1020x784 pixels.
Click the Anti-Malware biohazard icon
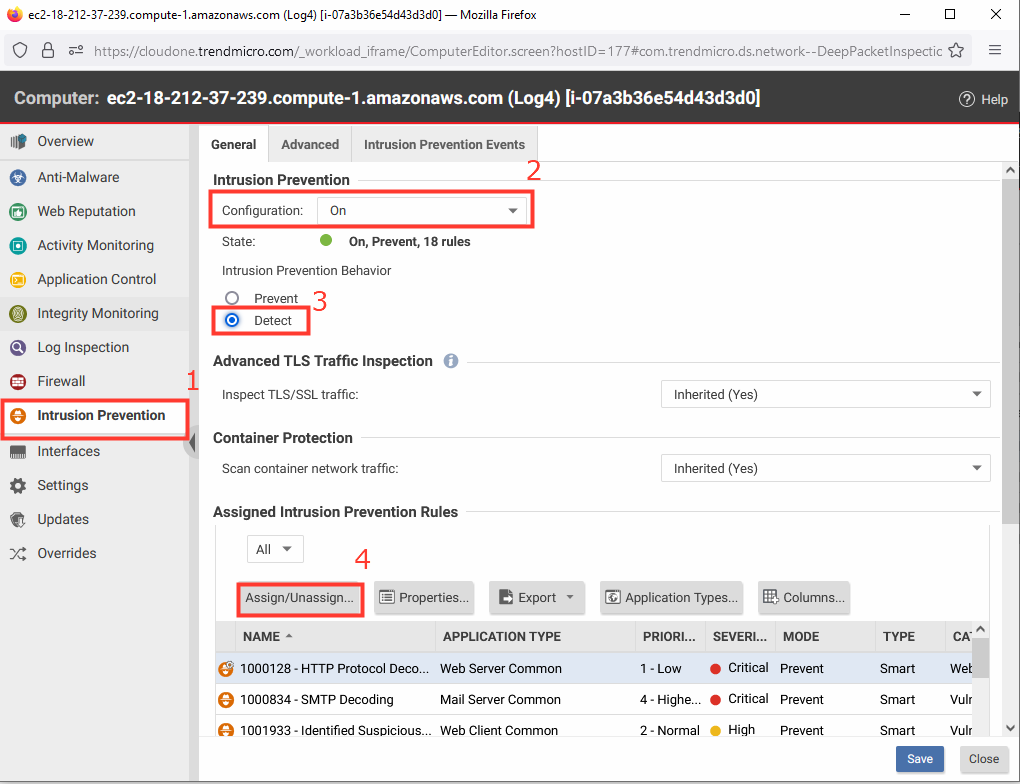[18, 177]
